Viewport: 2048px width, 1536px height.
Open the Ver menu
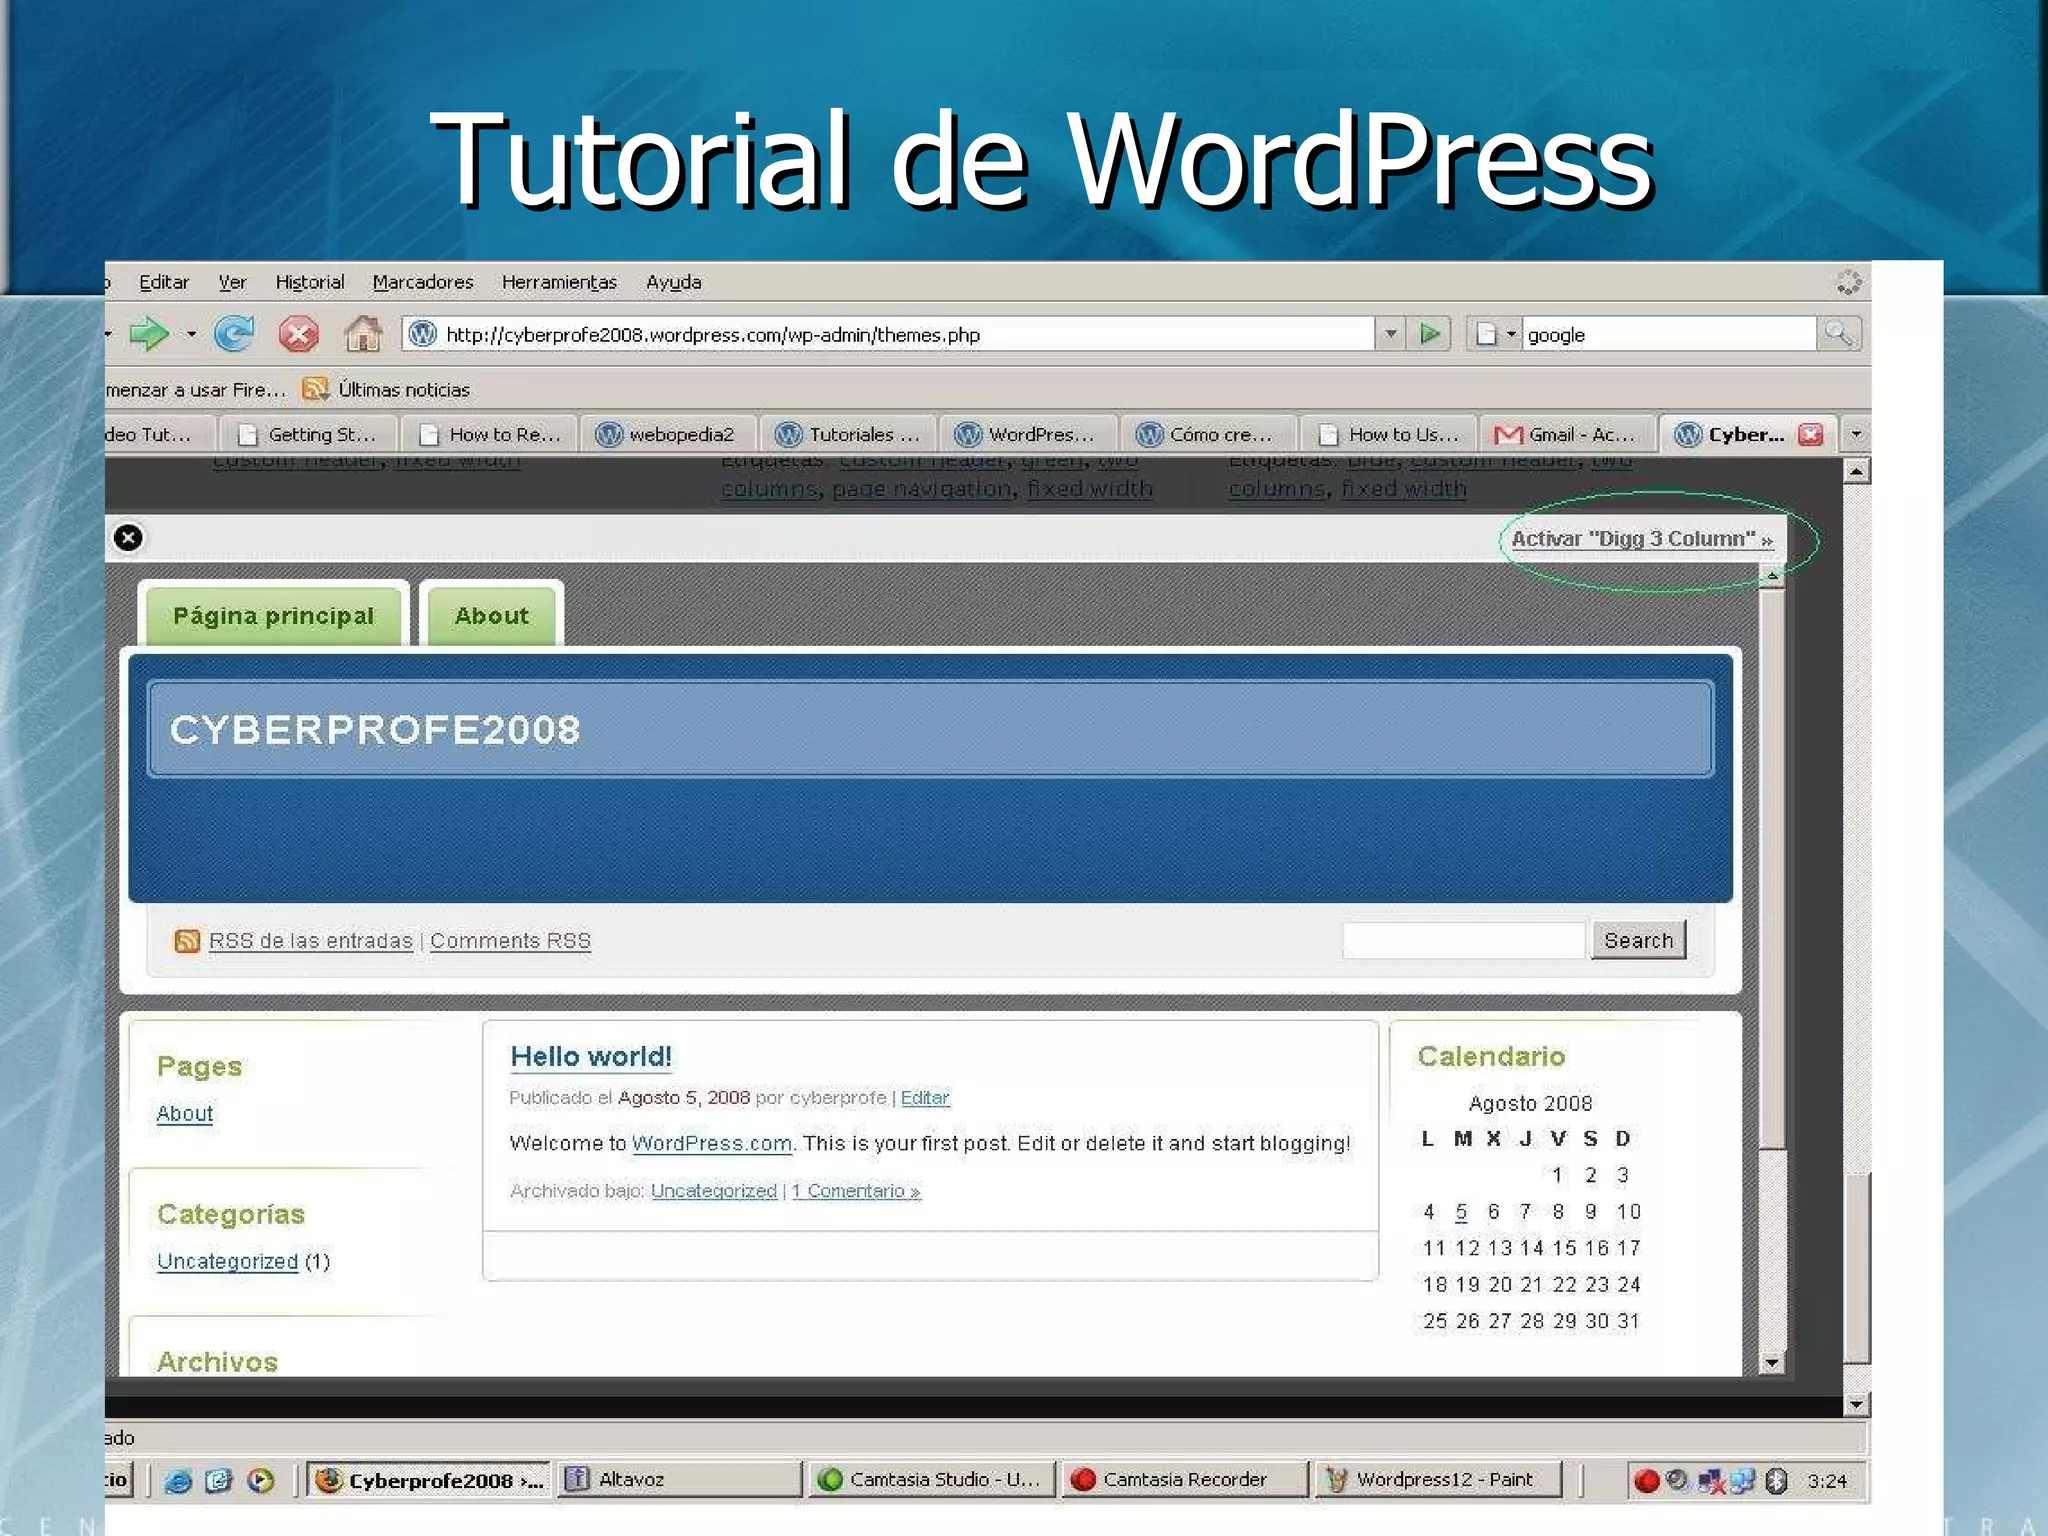pyautogui.click(x=232, y=282)
